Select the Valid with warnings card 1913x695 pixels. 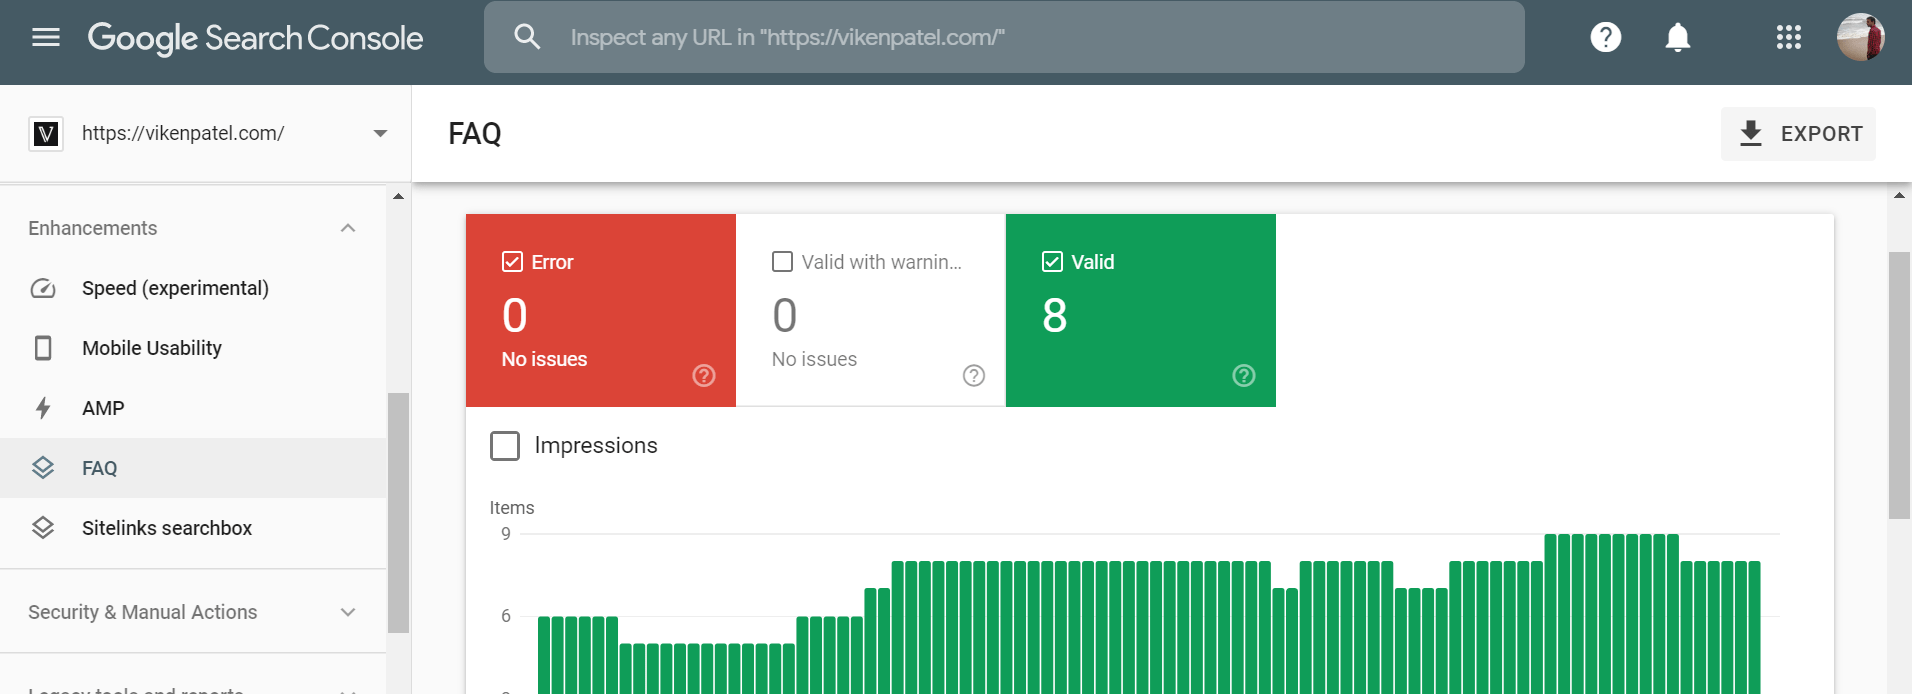(x=871, y=310)
